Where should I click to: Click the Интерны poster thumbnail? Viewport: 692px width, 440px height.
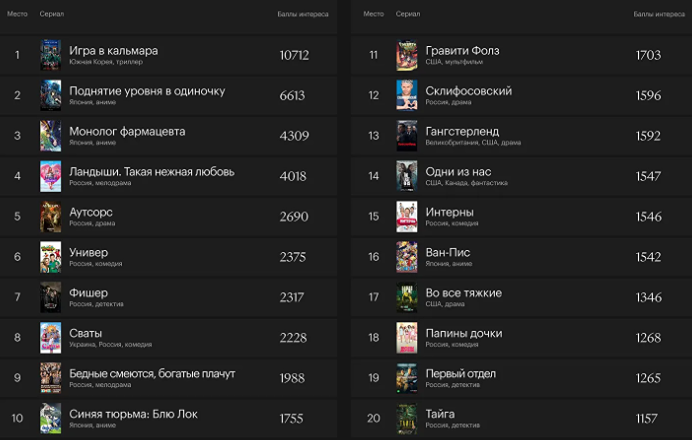tap(406, 216)
